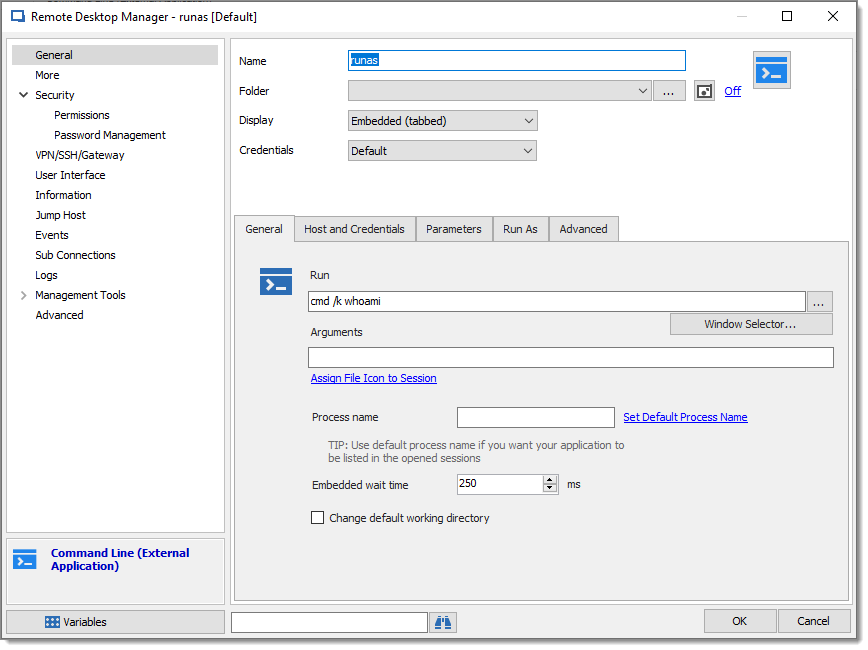Click the Run command input field
868x650 pixels.
(x=557, y=302)
